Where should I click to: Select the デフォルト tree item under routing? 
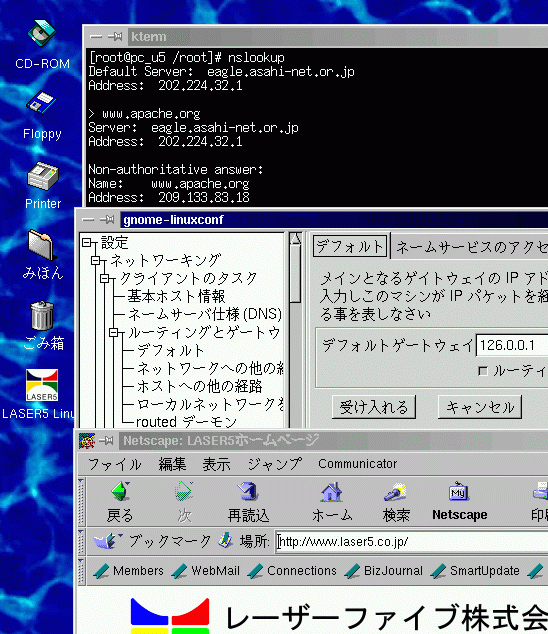pyautogui.click(x=170, y=350)
